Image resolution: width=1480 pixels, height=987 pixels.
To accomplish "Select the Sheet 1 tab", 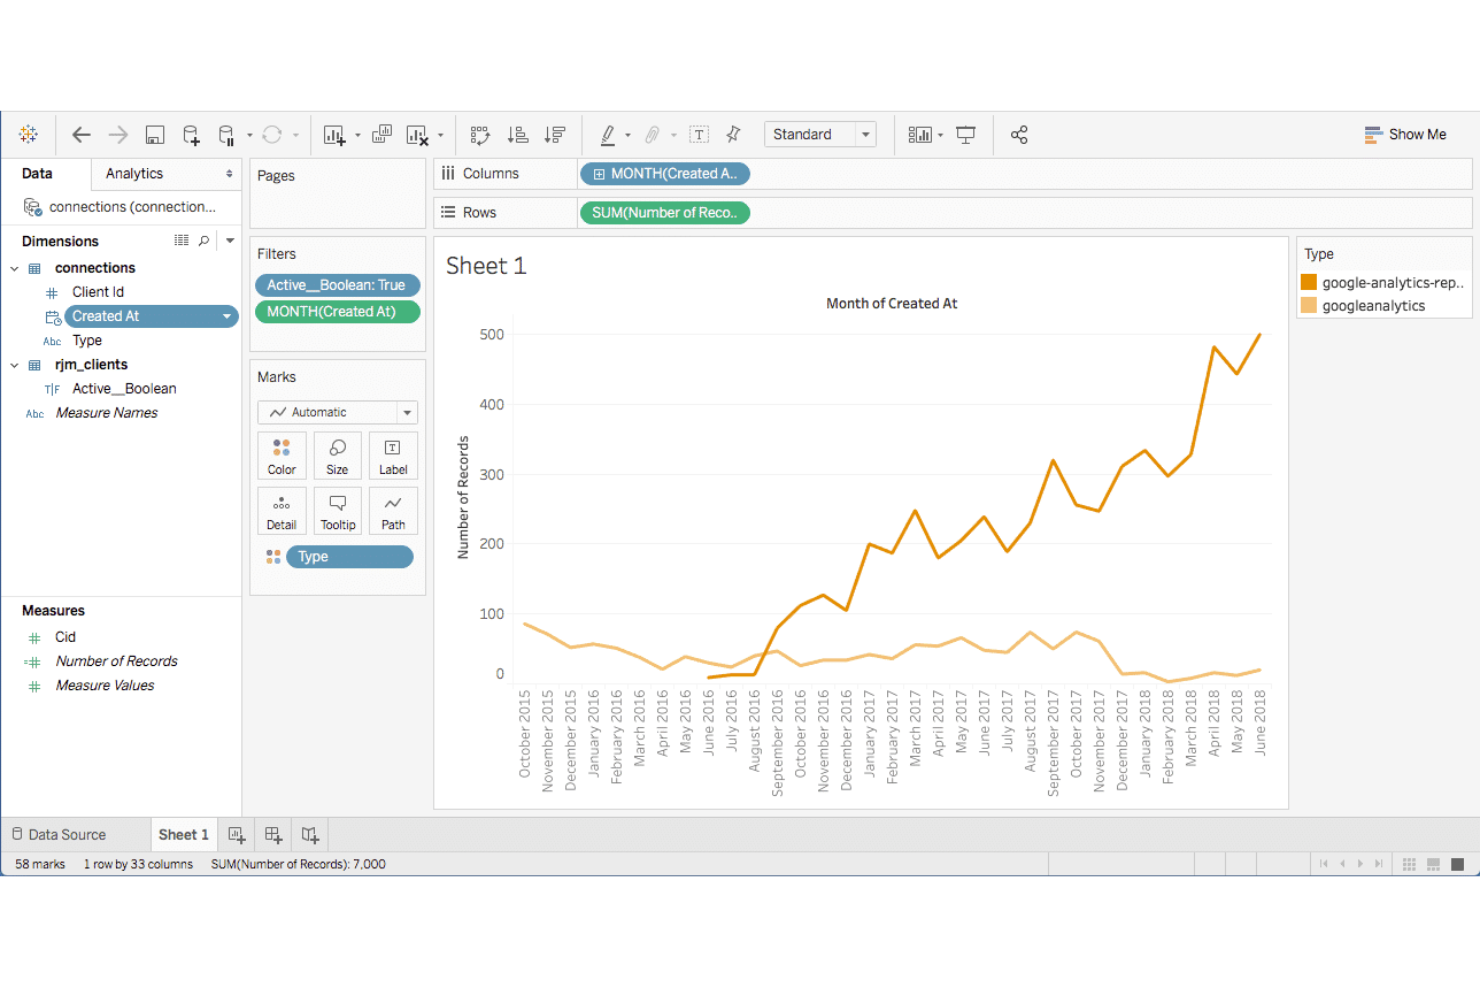I will 183,834.
